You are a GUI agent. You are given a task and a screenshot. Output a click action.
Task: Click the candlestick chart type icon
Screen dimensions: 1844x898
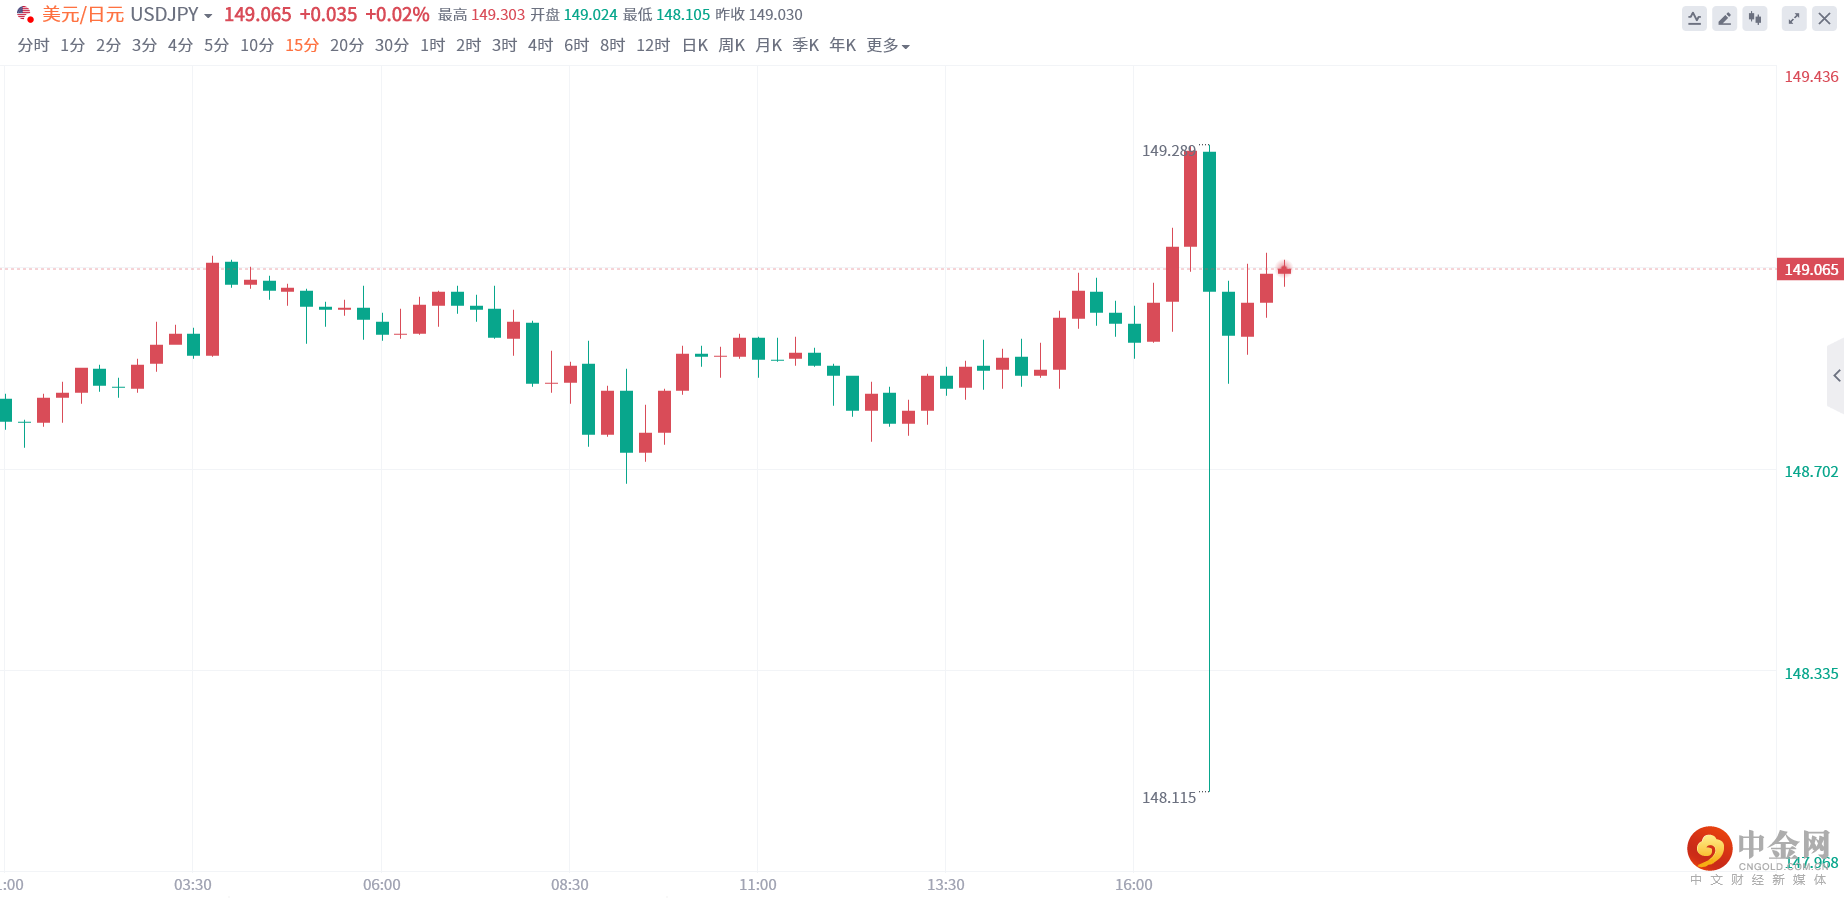[1755, 19]
